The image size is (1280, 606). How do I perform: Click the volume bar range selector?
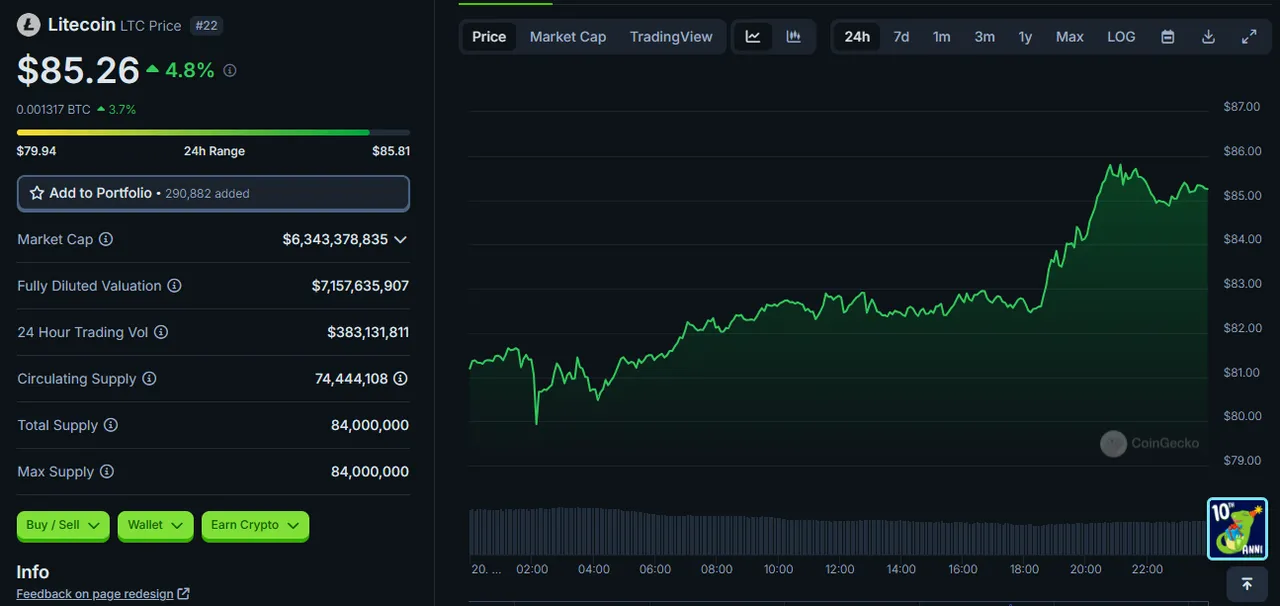(x=838, y=532)
